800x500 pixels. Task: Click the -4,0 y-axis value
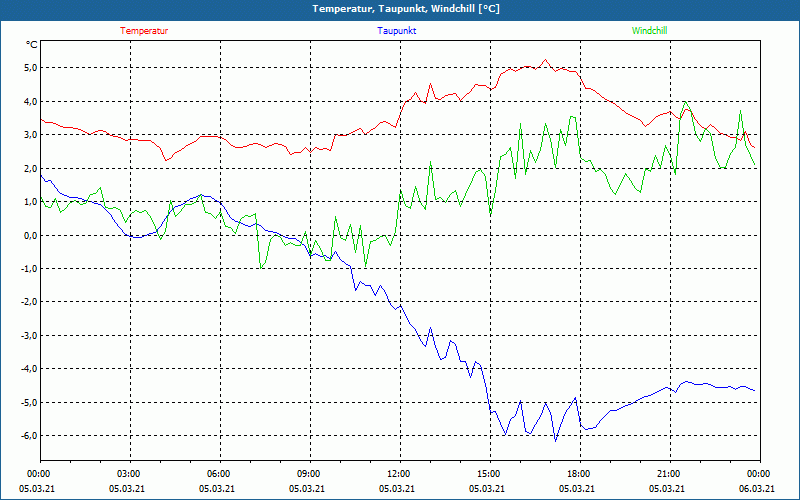coord(29,369)
